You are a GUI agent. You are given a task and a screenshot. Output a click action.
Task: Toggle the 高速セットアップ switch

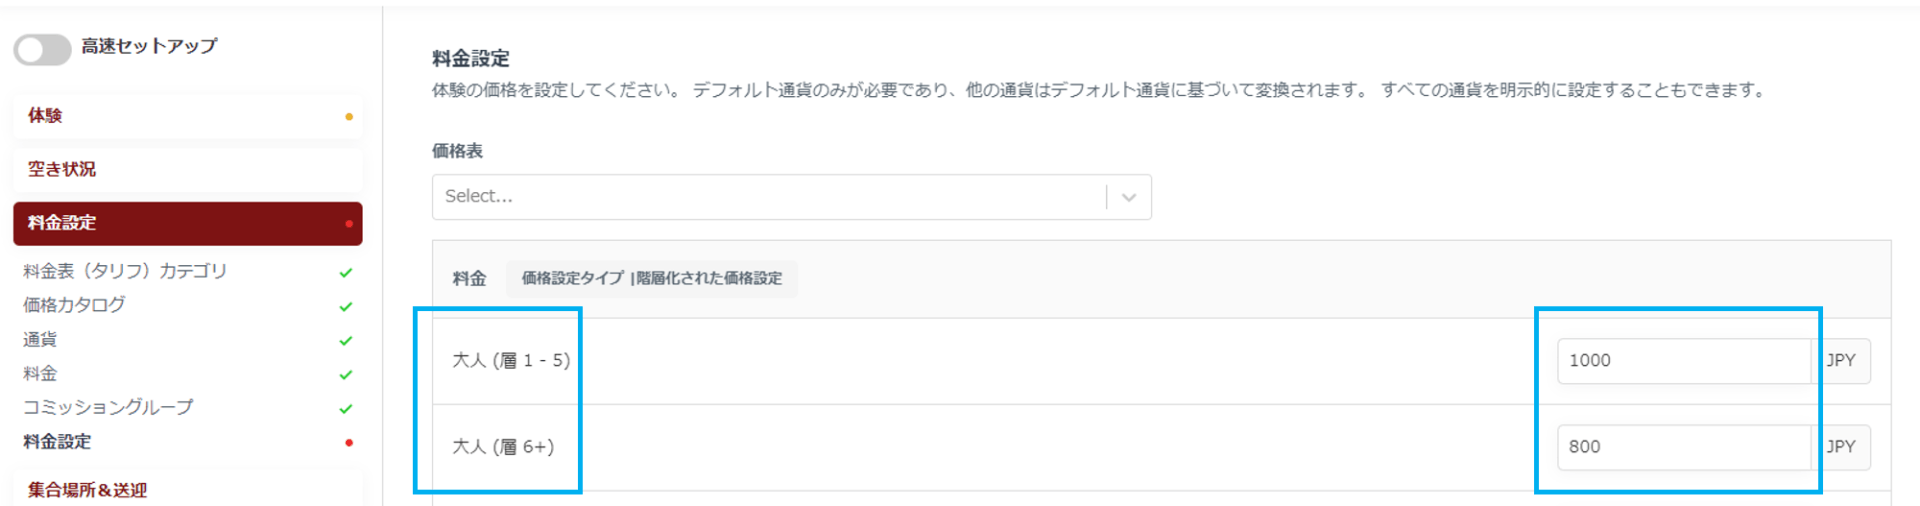tap(42, 49)
